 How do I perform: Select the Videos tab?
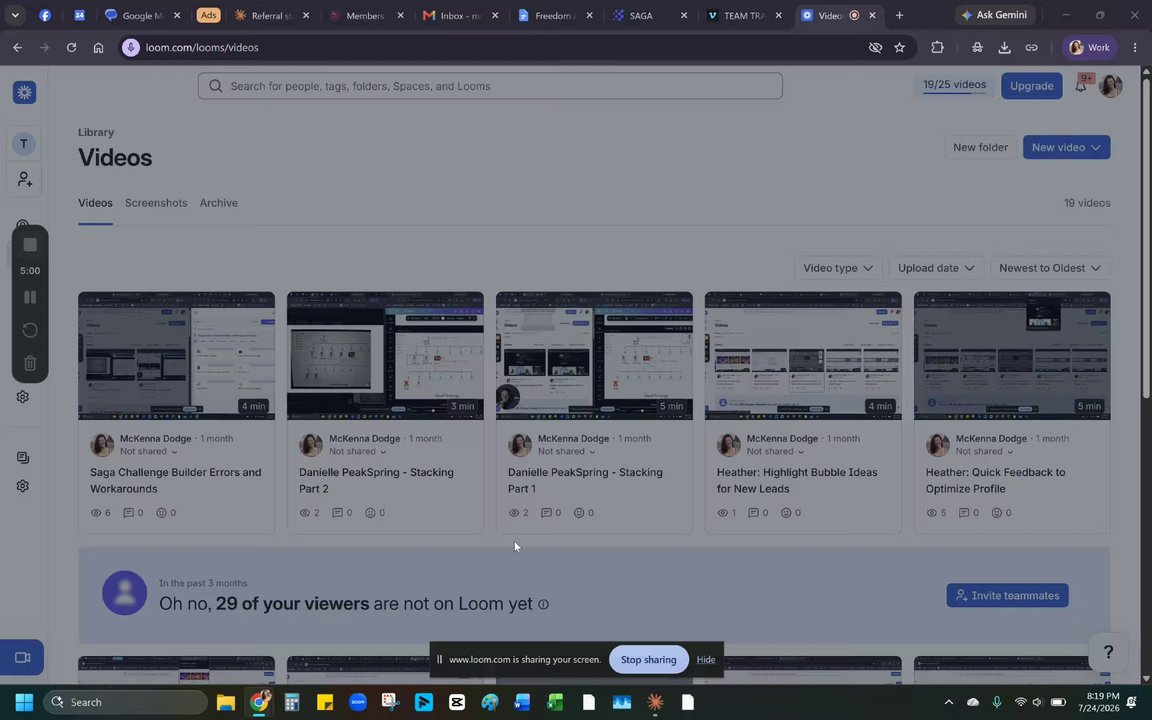click(96, 203)
